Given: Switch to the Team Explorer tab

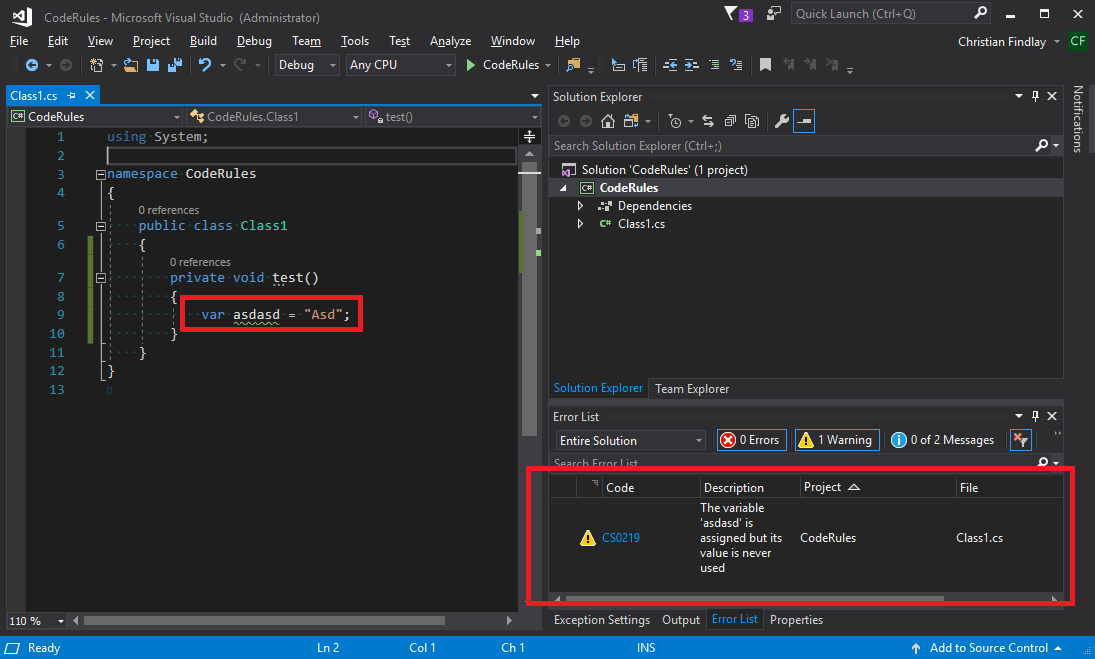Looking at the screenshot, I should [x=692, y=389].
